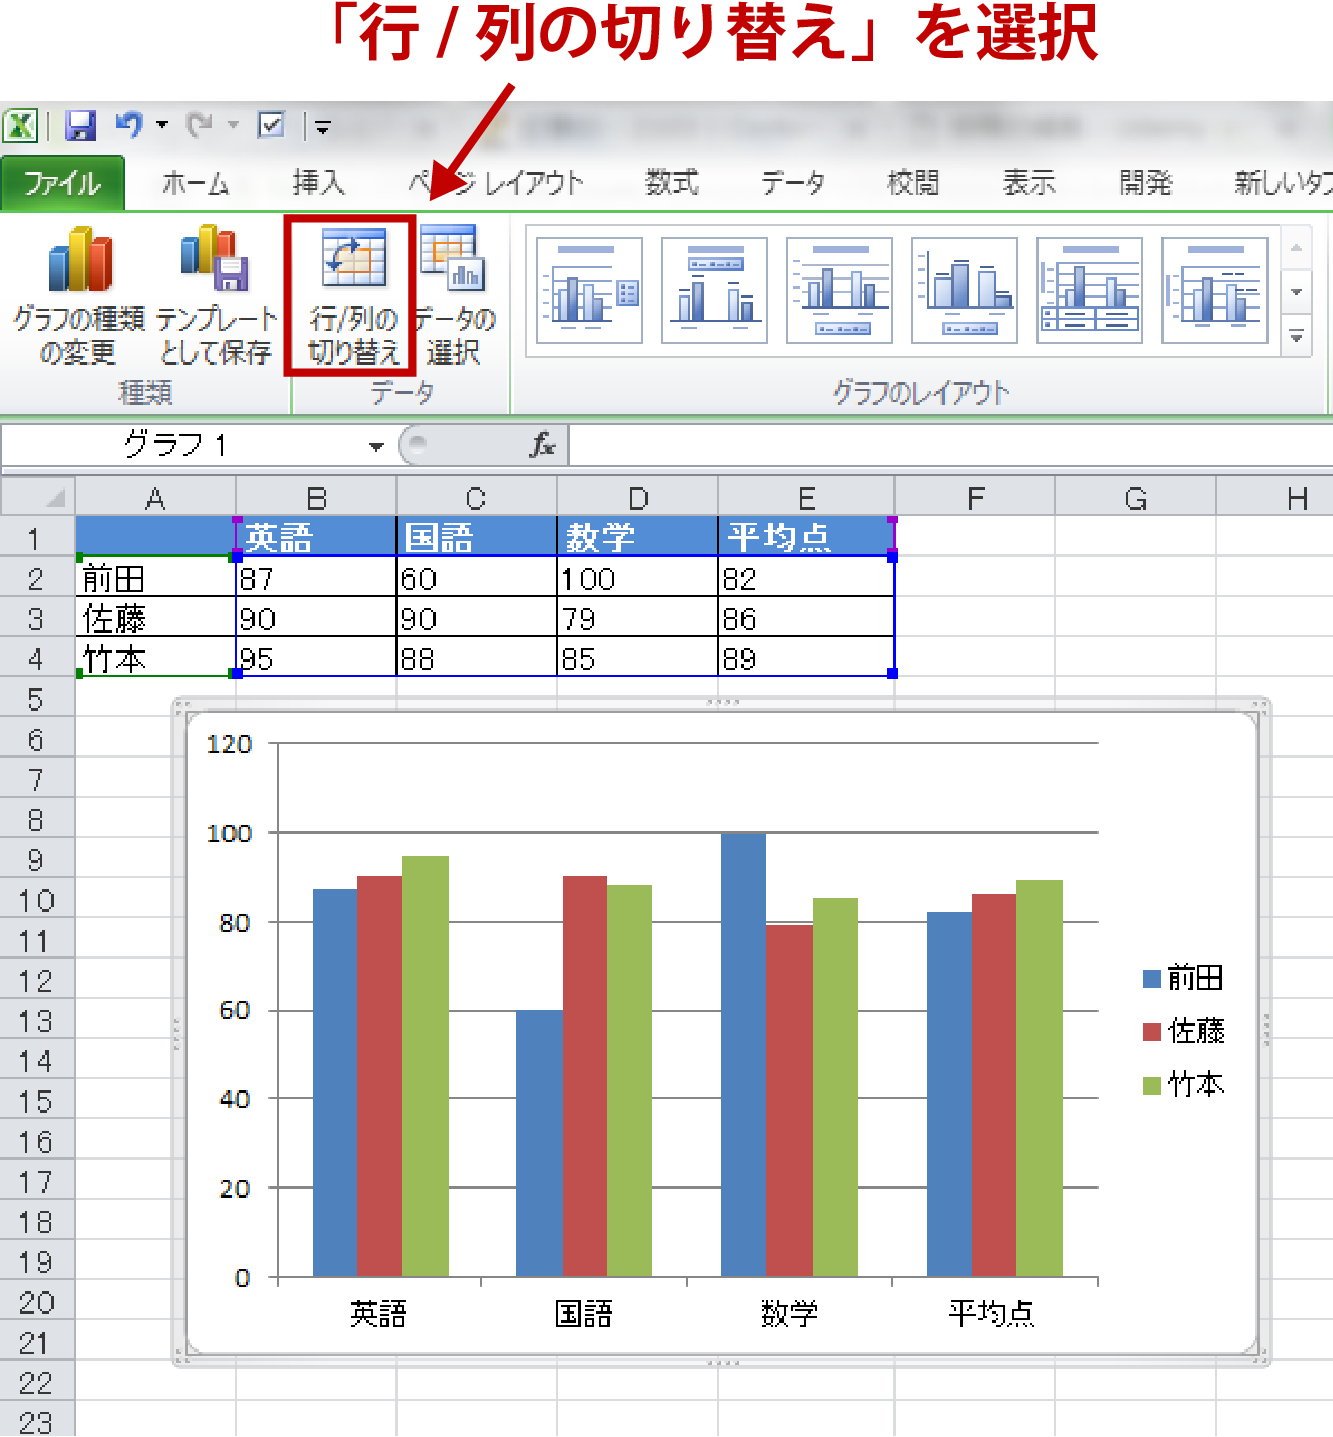
Task: Switch to the ホーム tab
Action: coord(196,184)
